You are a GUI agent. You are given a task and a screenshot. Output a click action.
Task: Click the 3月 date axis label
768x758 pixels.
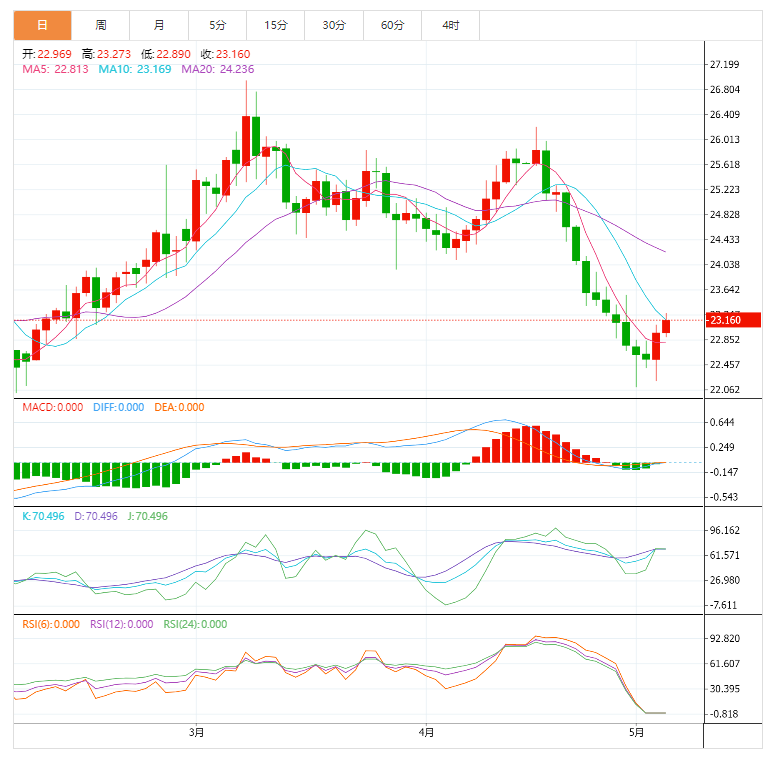[x=196, y=733]
